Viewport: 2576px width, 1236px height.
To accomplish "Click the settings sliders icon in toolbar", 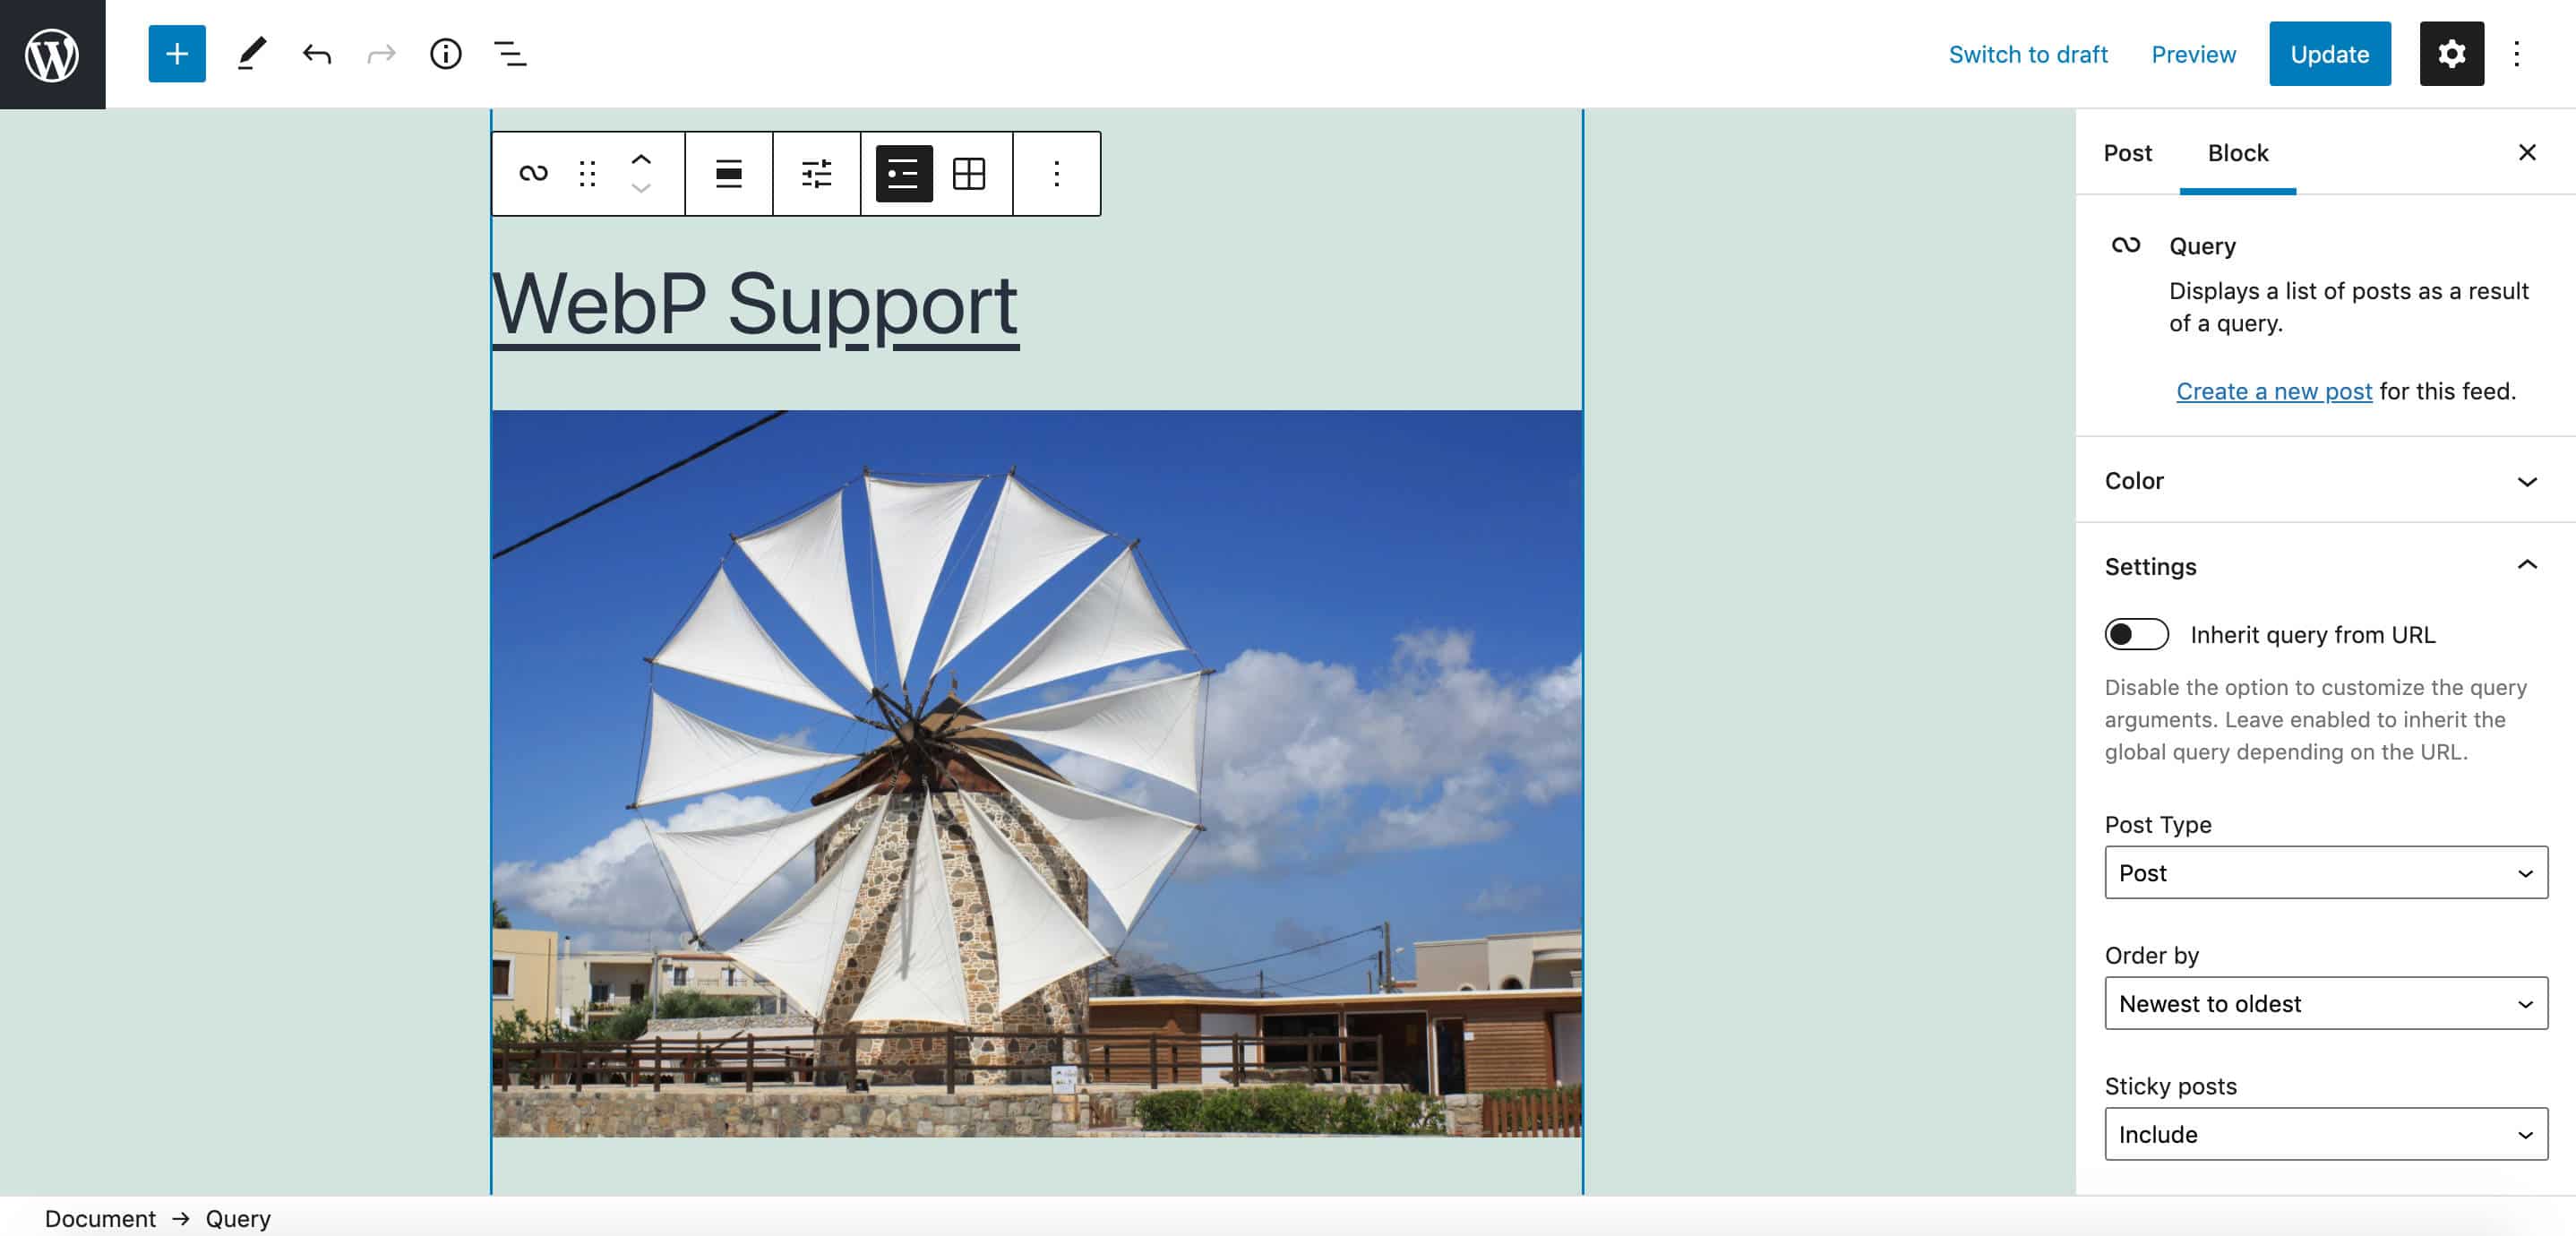I will [817, 173].
